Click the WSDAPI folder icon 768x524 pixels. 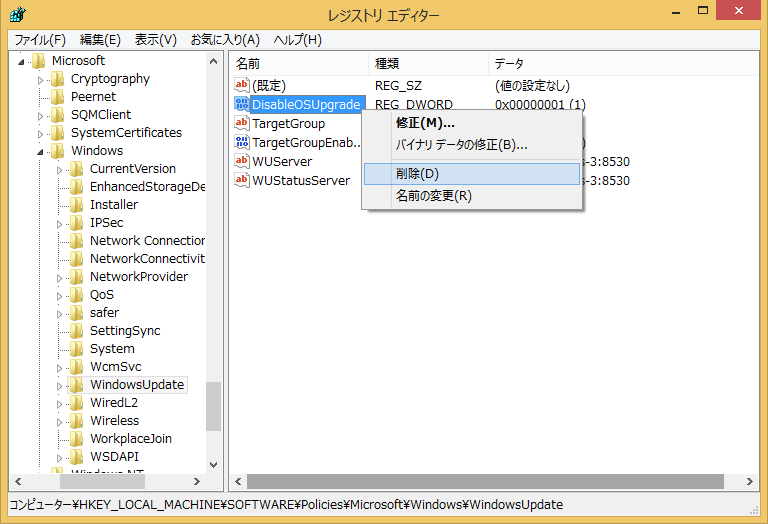pos(76,457)
